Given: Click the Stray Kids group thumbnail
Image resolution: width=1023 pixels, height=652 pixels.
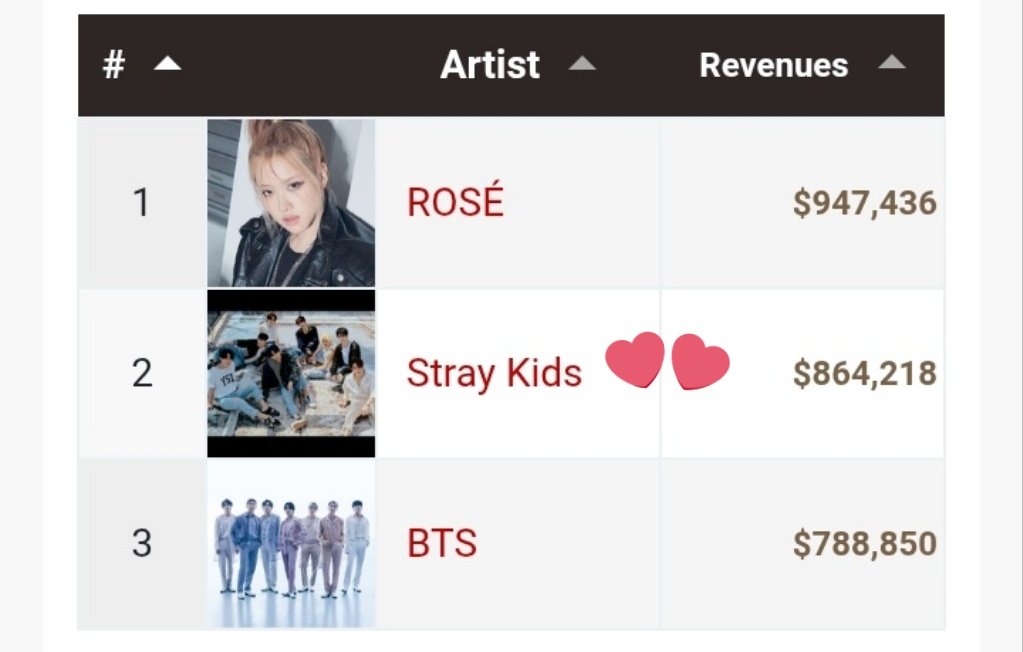Looking at the screenshot, I should click(x=291, y=373).
